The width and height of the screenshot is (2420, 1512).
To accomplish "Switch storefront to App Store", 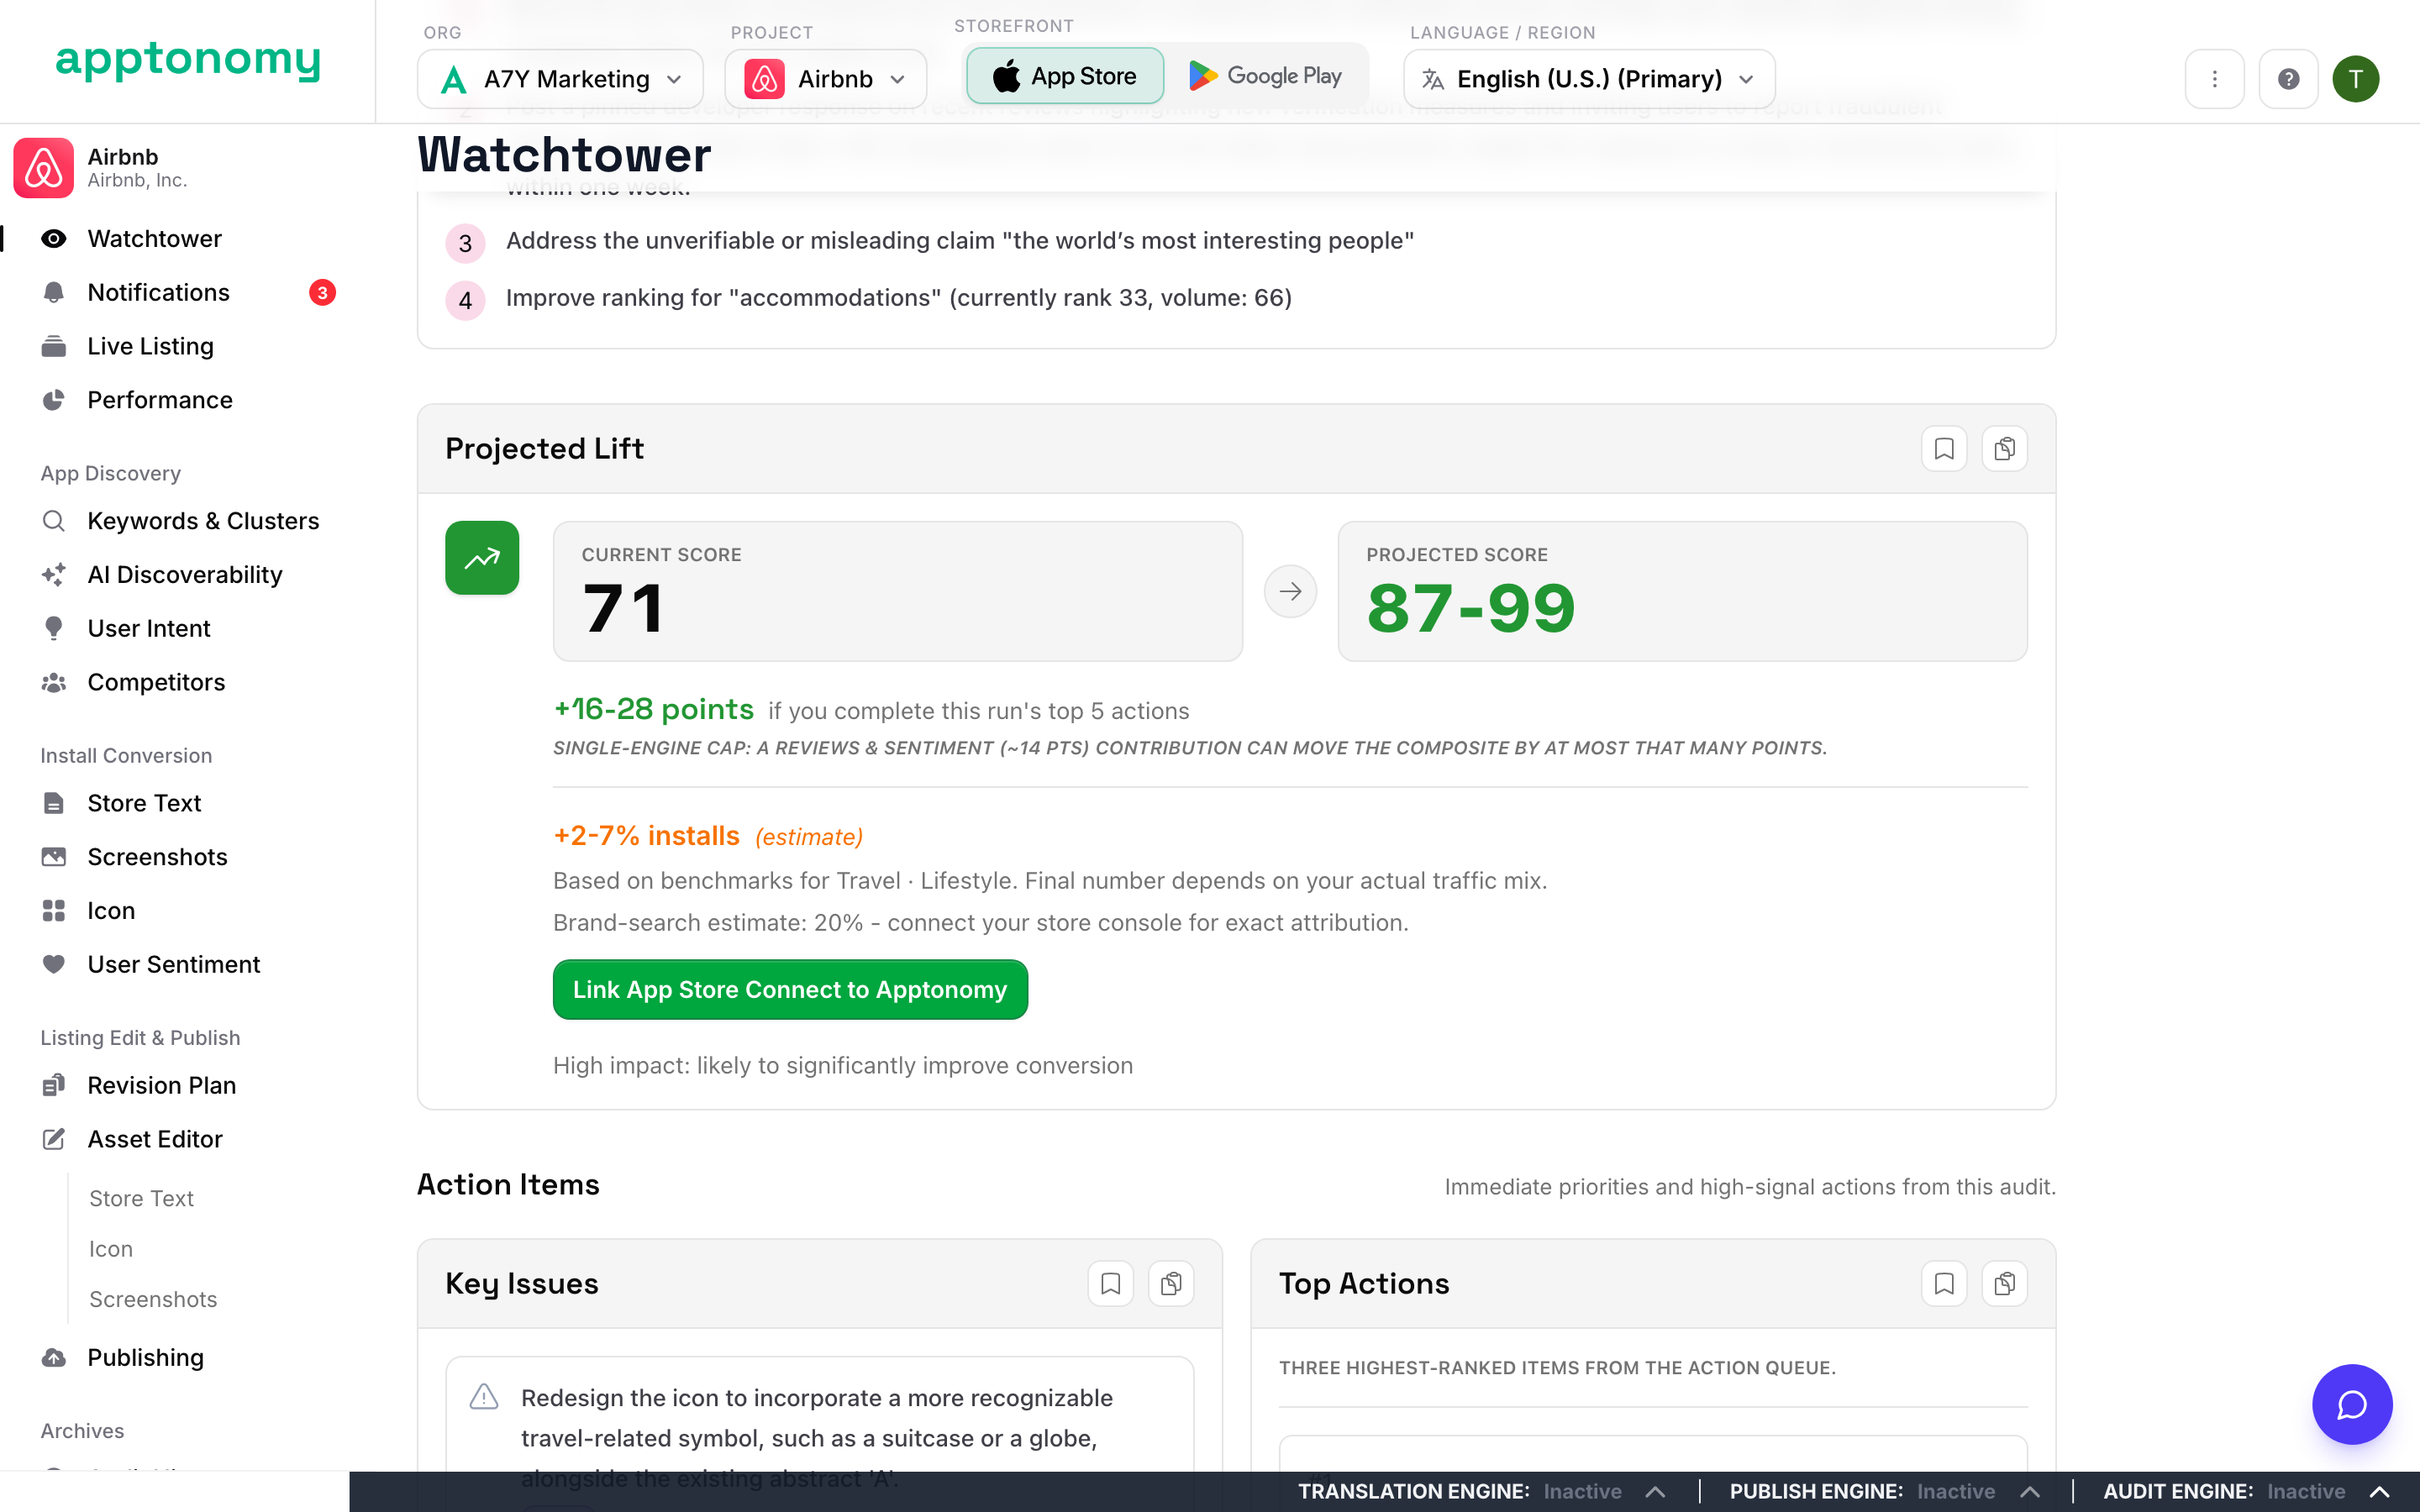I will click(x=1065, y=76).
